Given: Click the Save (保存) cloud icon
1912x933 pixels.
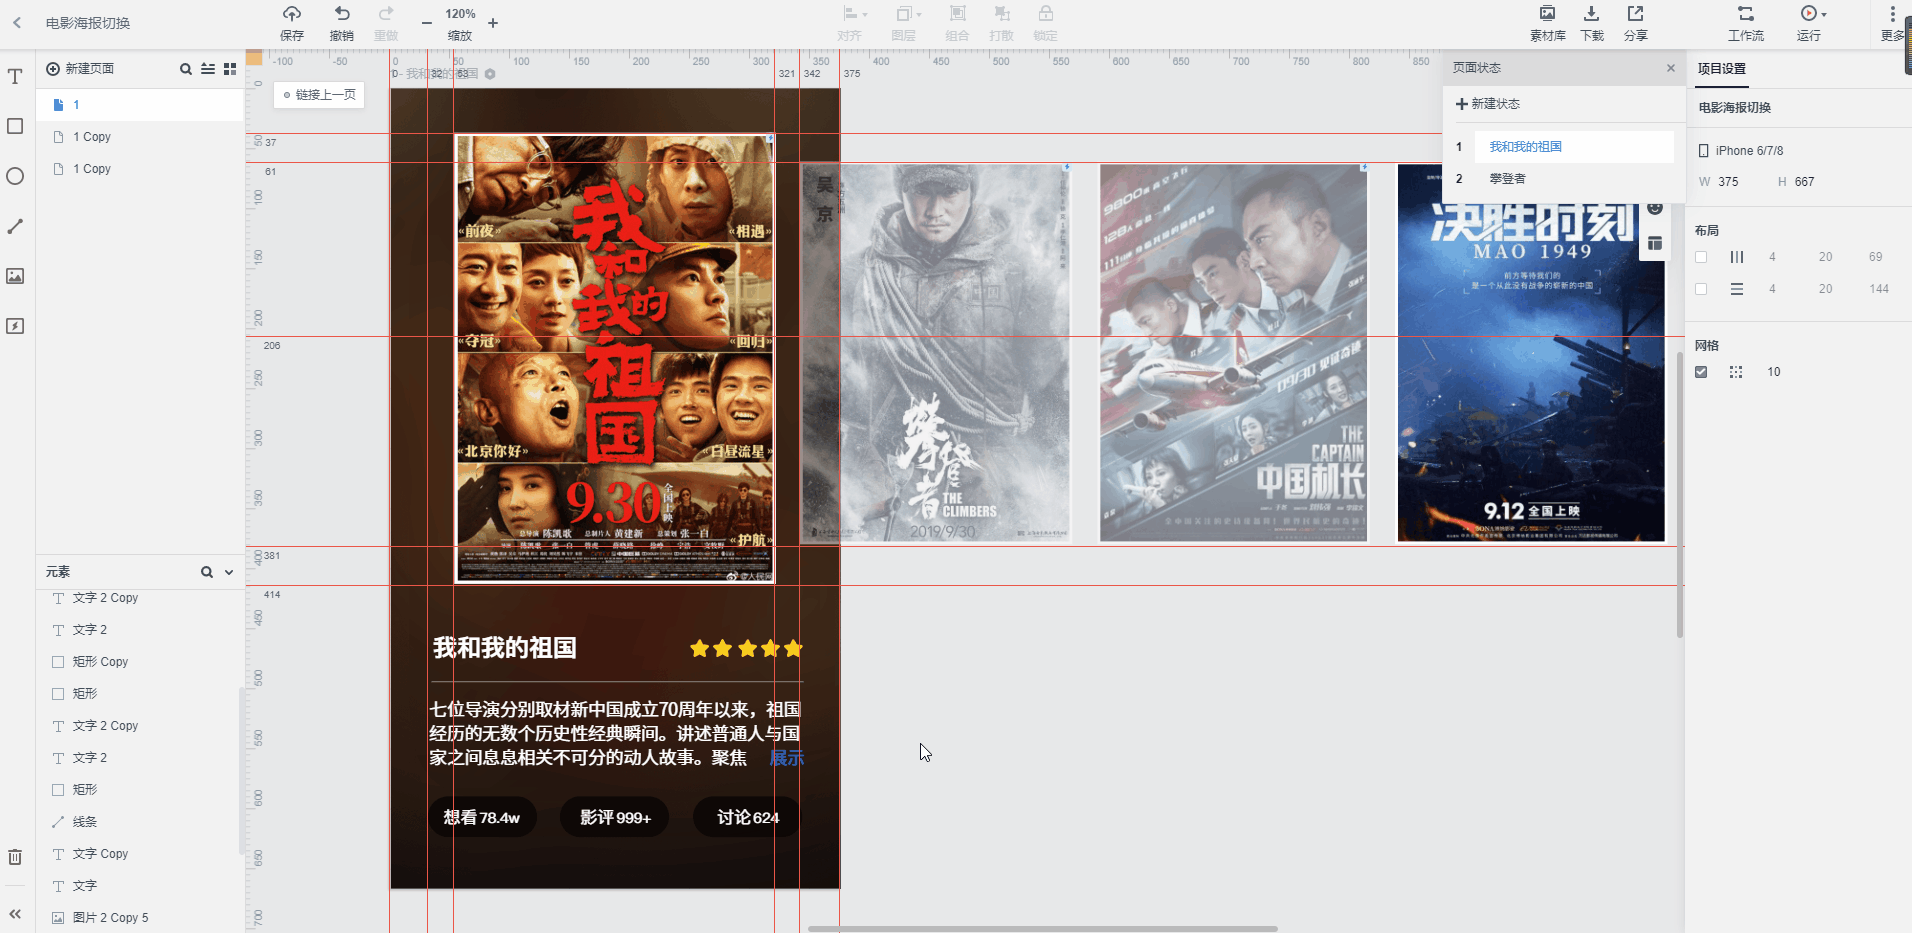Looking at the screenshot, I should (292, 14).
